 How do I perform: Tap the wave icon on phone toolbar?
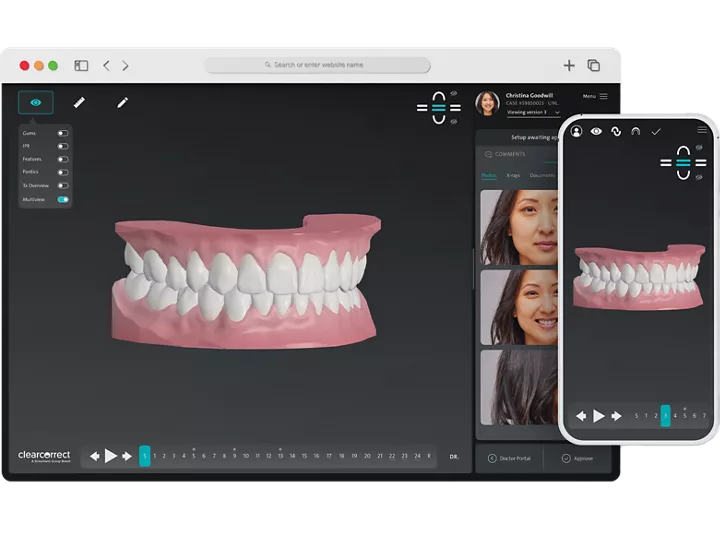[616, 131]
